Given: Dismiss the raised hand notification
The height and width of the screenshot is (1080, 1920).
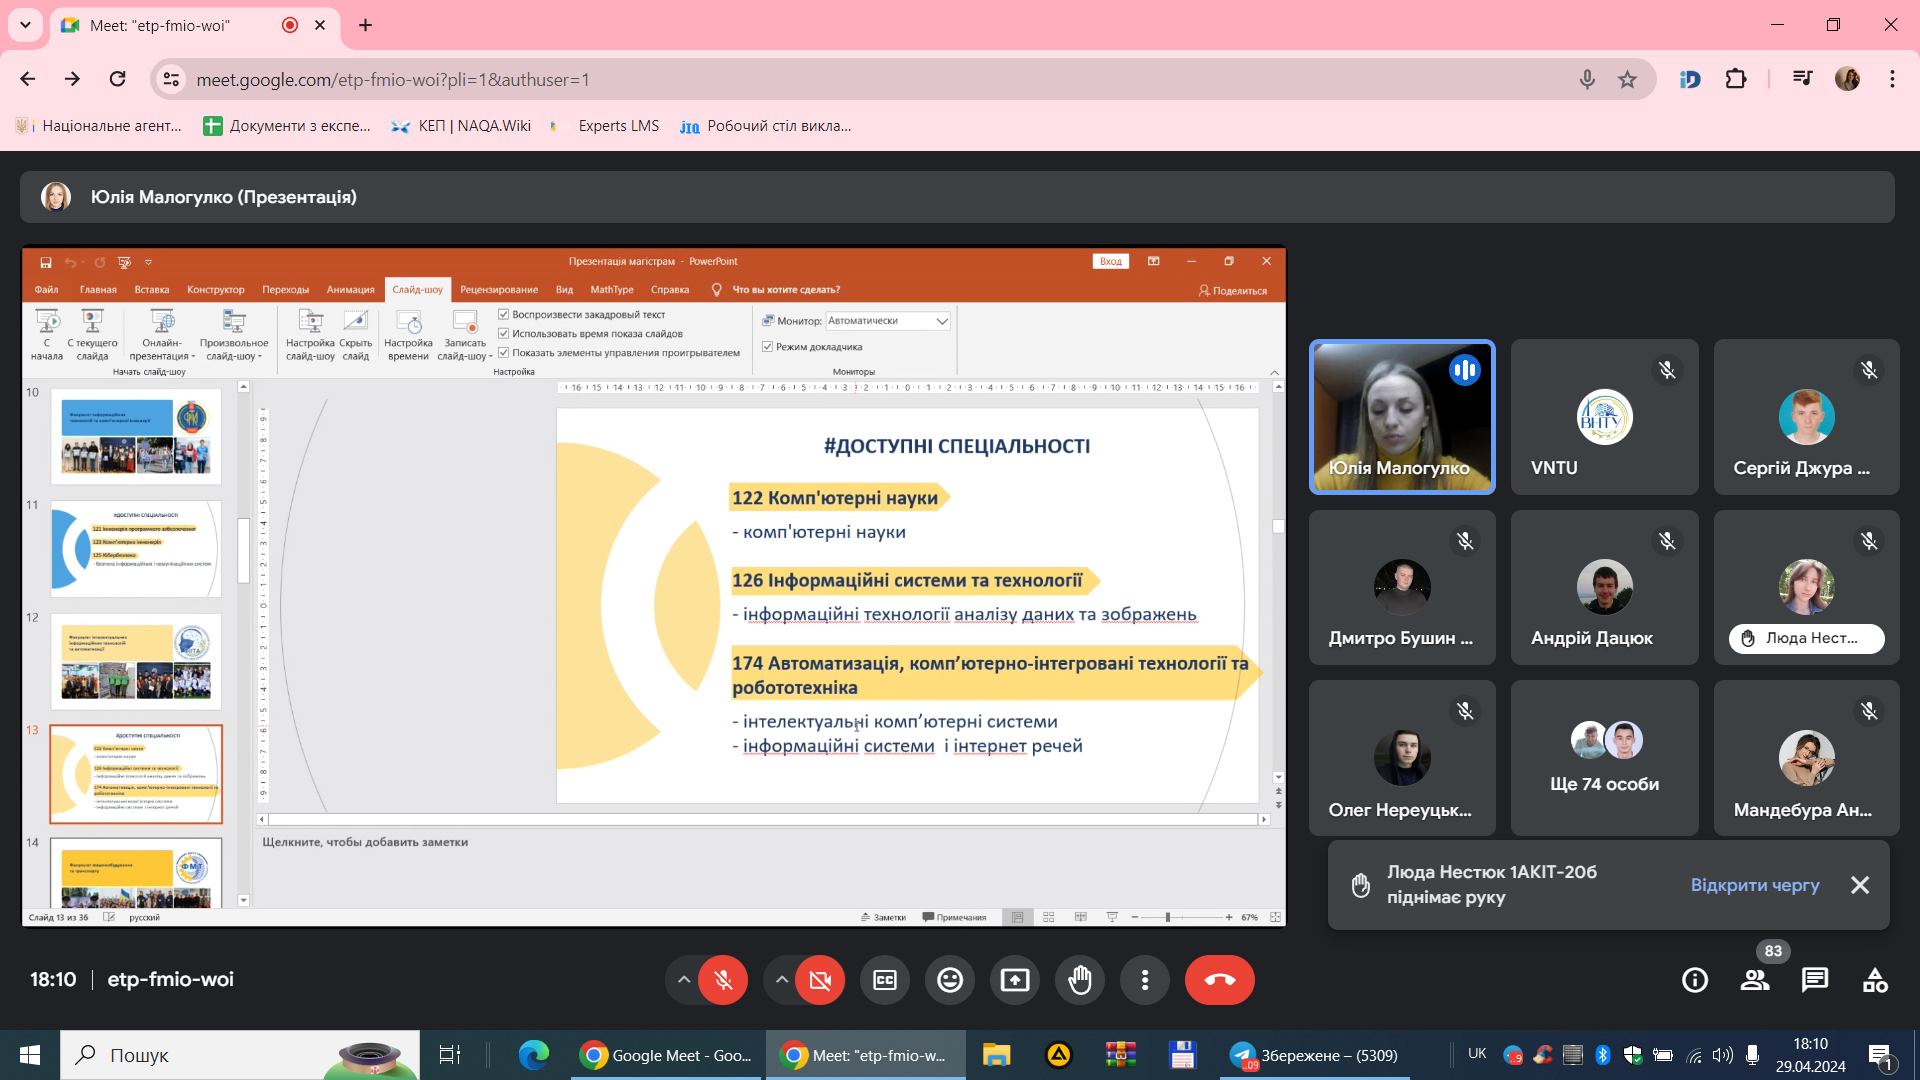Looking at the screenshot, I should [x=1860, y=885].
